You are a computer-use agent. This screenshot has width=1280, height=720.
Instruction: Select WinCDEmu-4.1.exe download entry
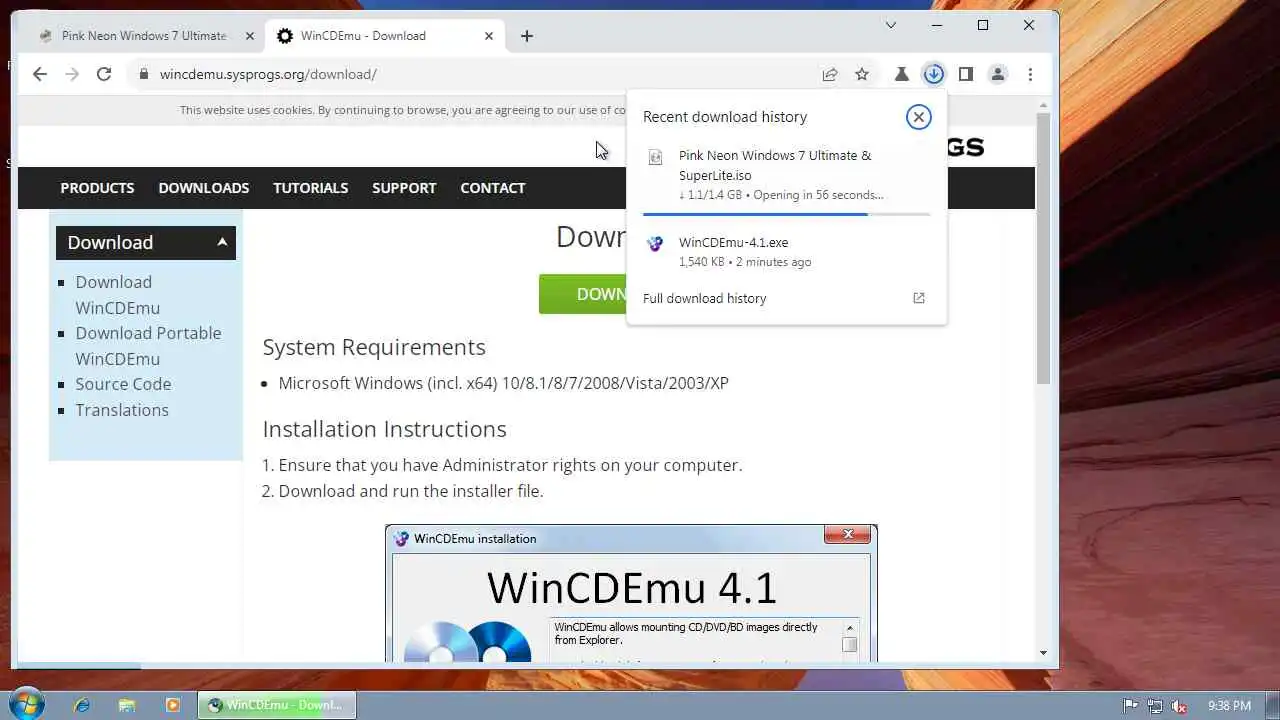pos(786,251)
